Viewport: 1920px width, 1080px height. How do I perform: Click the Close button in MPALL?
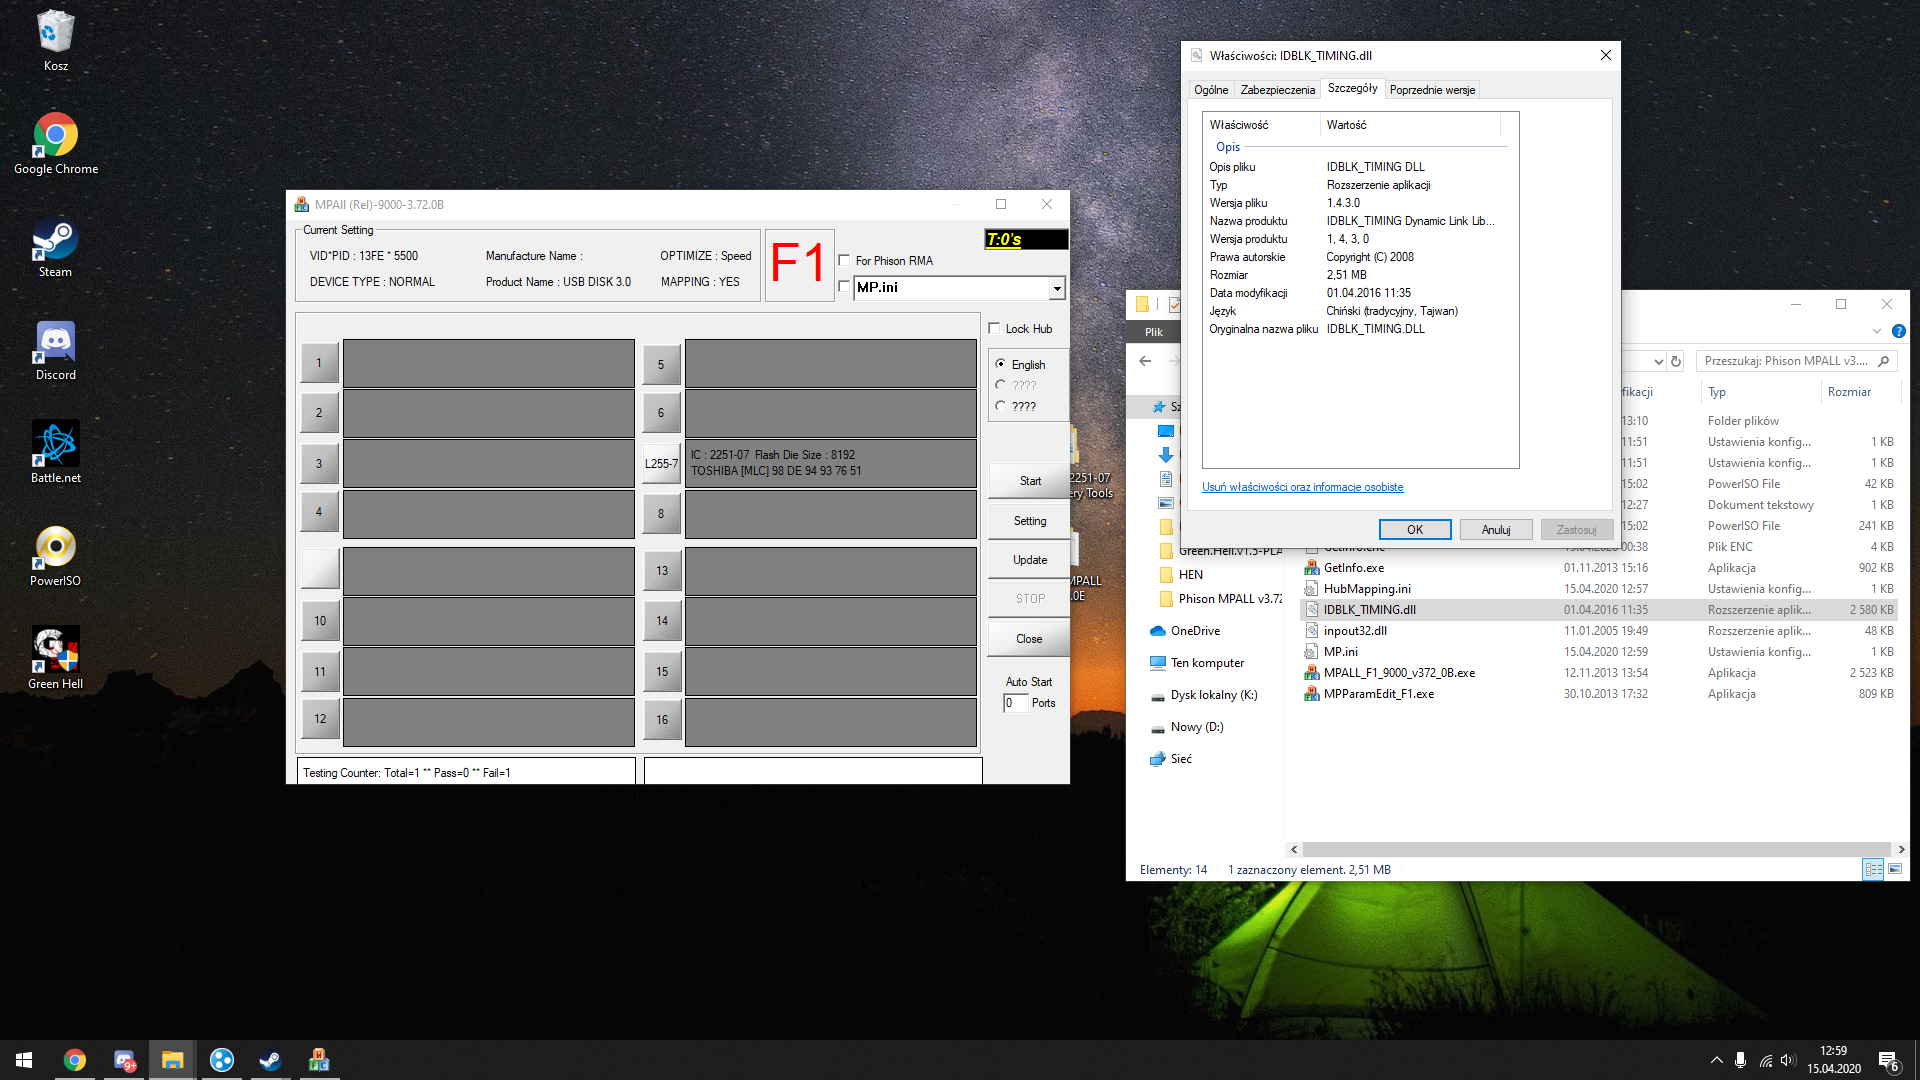1029,639
